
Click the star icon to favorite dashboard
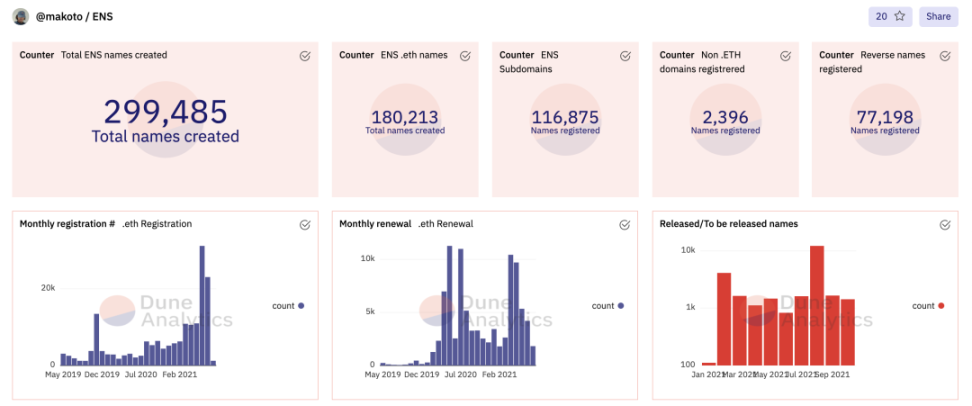(x=899, y=16)
